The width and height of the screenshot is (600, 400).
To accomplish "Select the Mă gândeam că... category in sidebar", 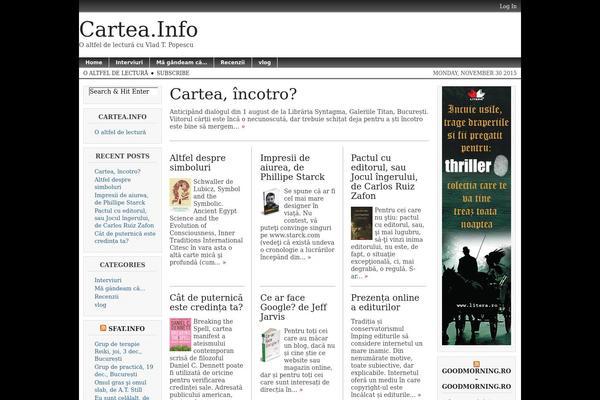I will [120, 288].
